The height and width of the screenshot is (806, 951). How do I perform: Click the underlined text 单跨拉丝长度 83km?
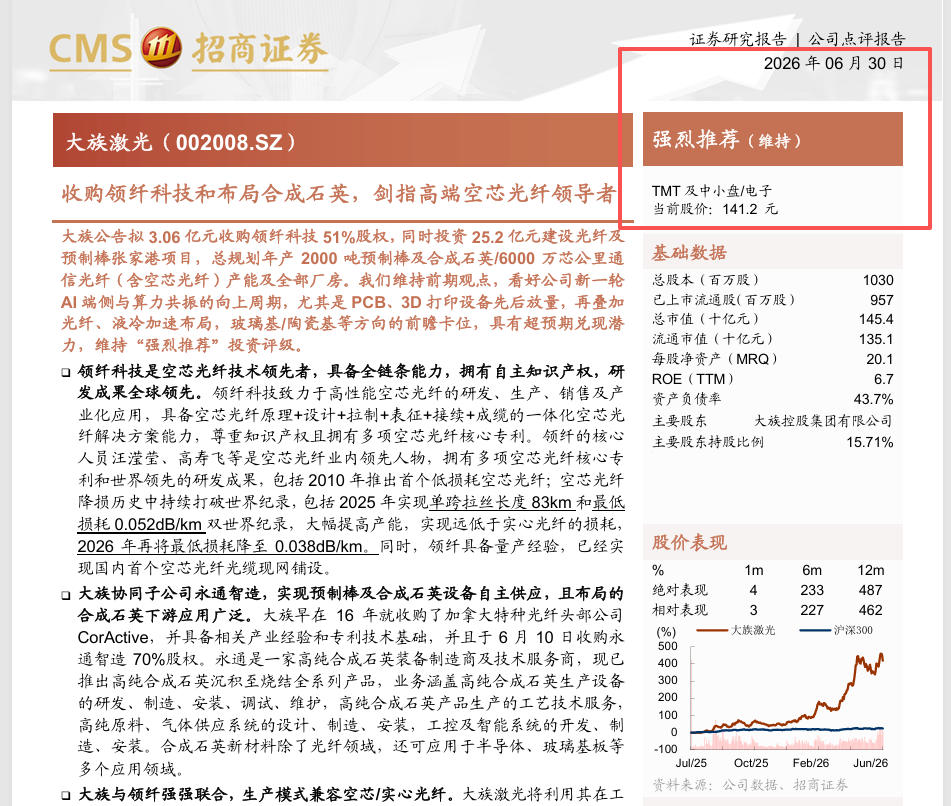tap(501, 503)
